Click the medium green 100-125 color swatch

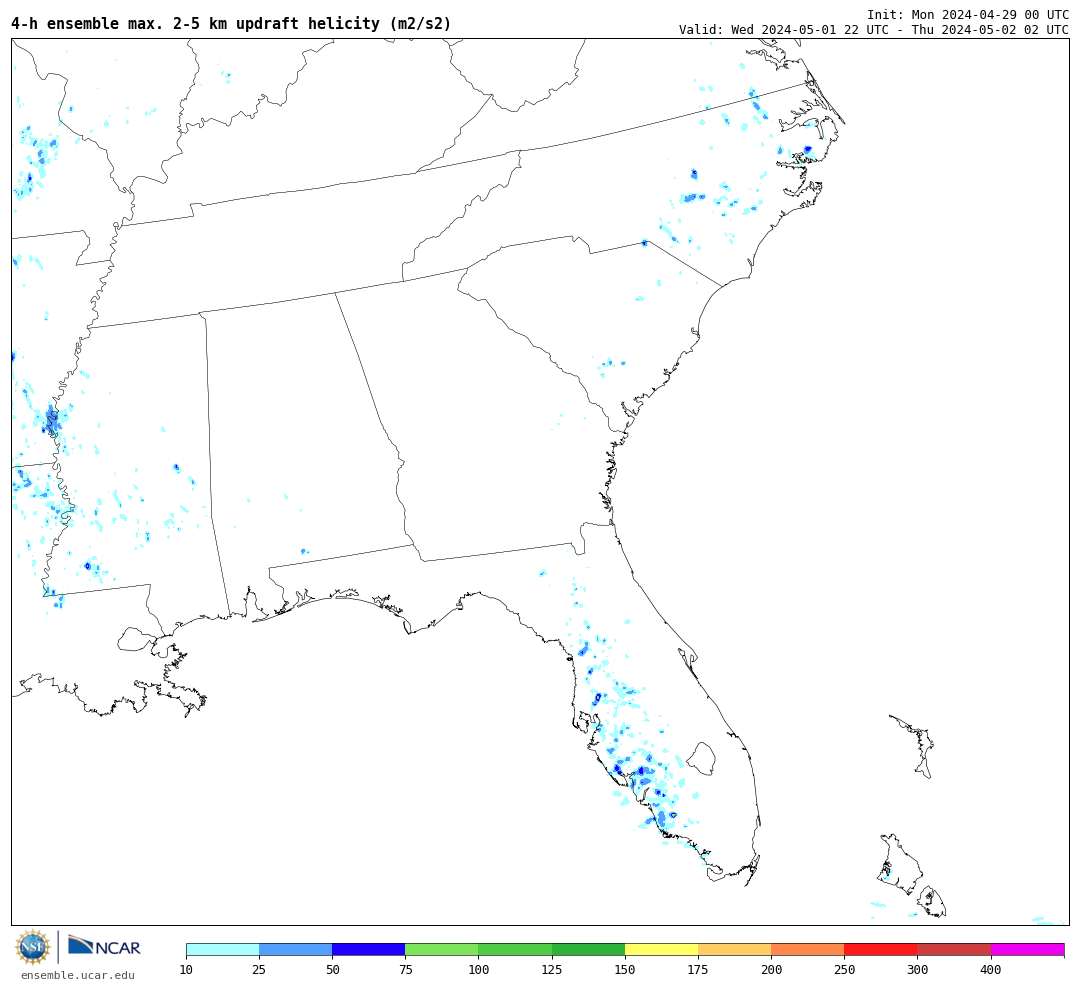[x=515, y=950]
